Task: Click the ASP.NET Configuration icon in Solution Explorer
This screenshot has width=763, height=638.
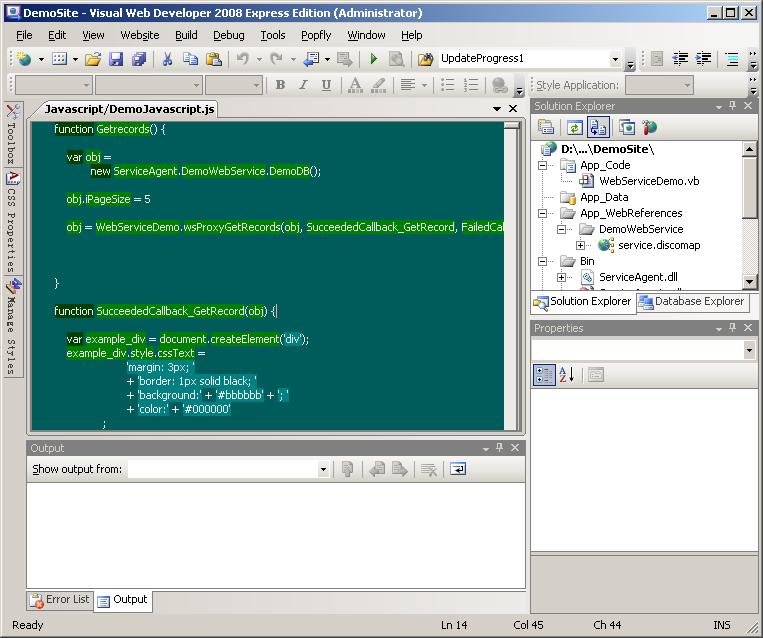Action: tap(649, 128)
